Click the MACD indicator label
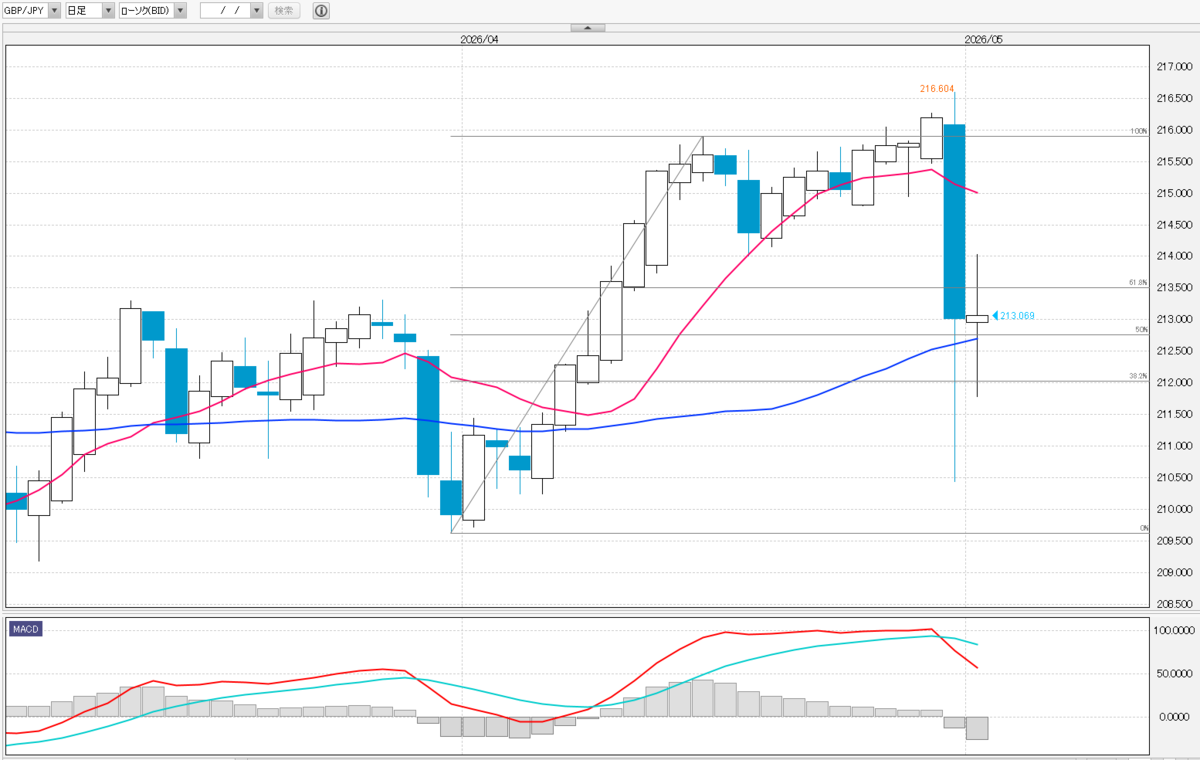 pyautogui.click(x=26, y=629)
